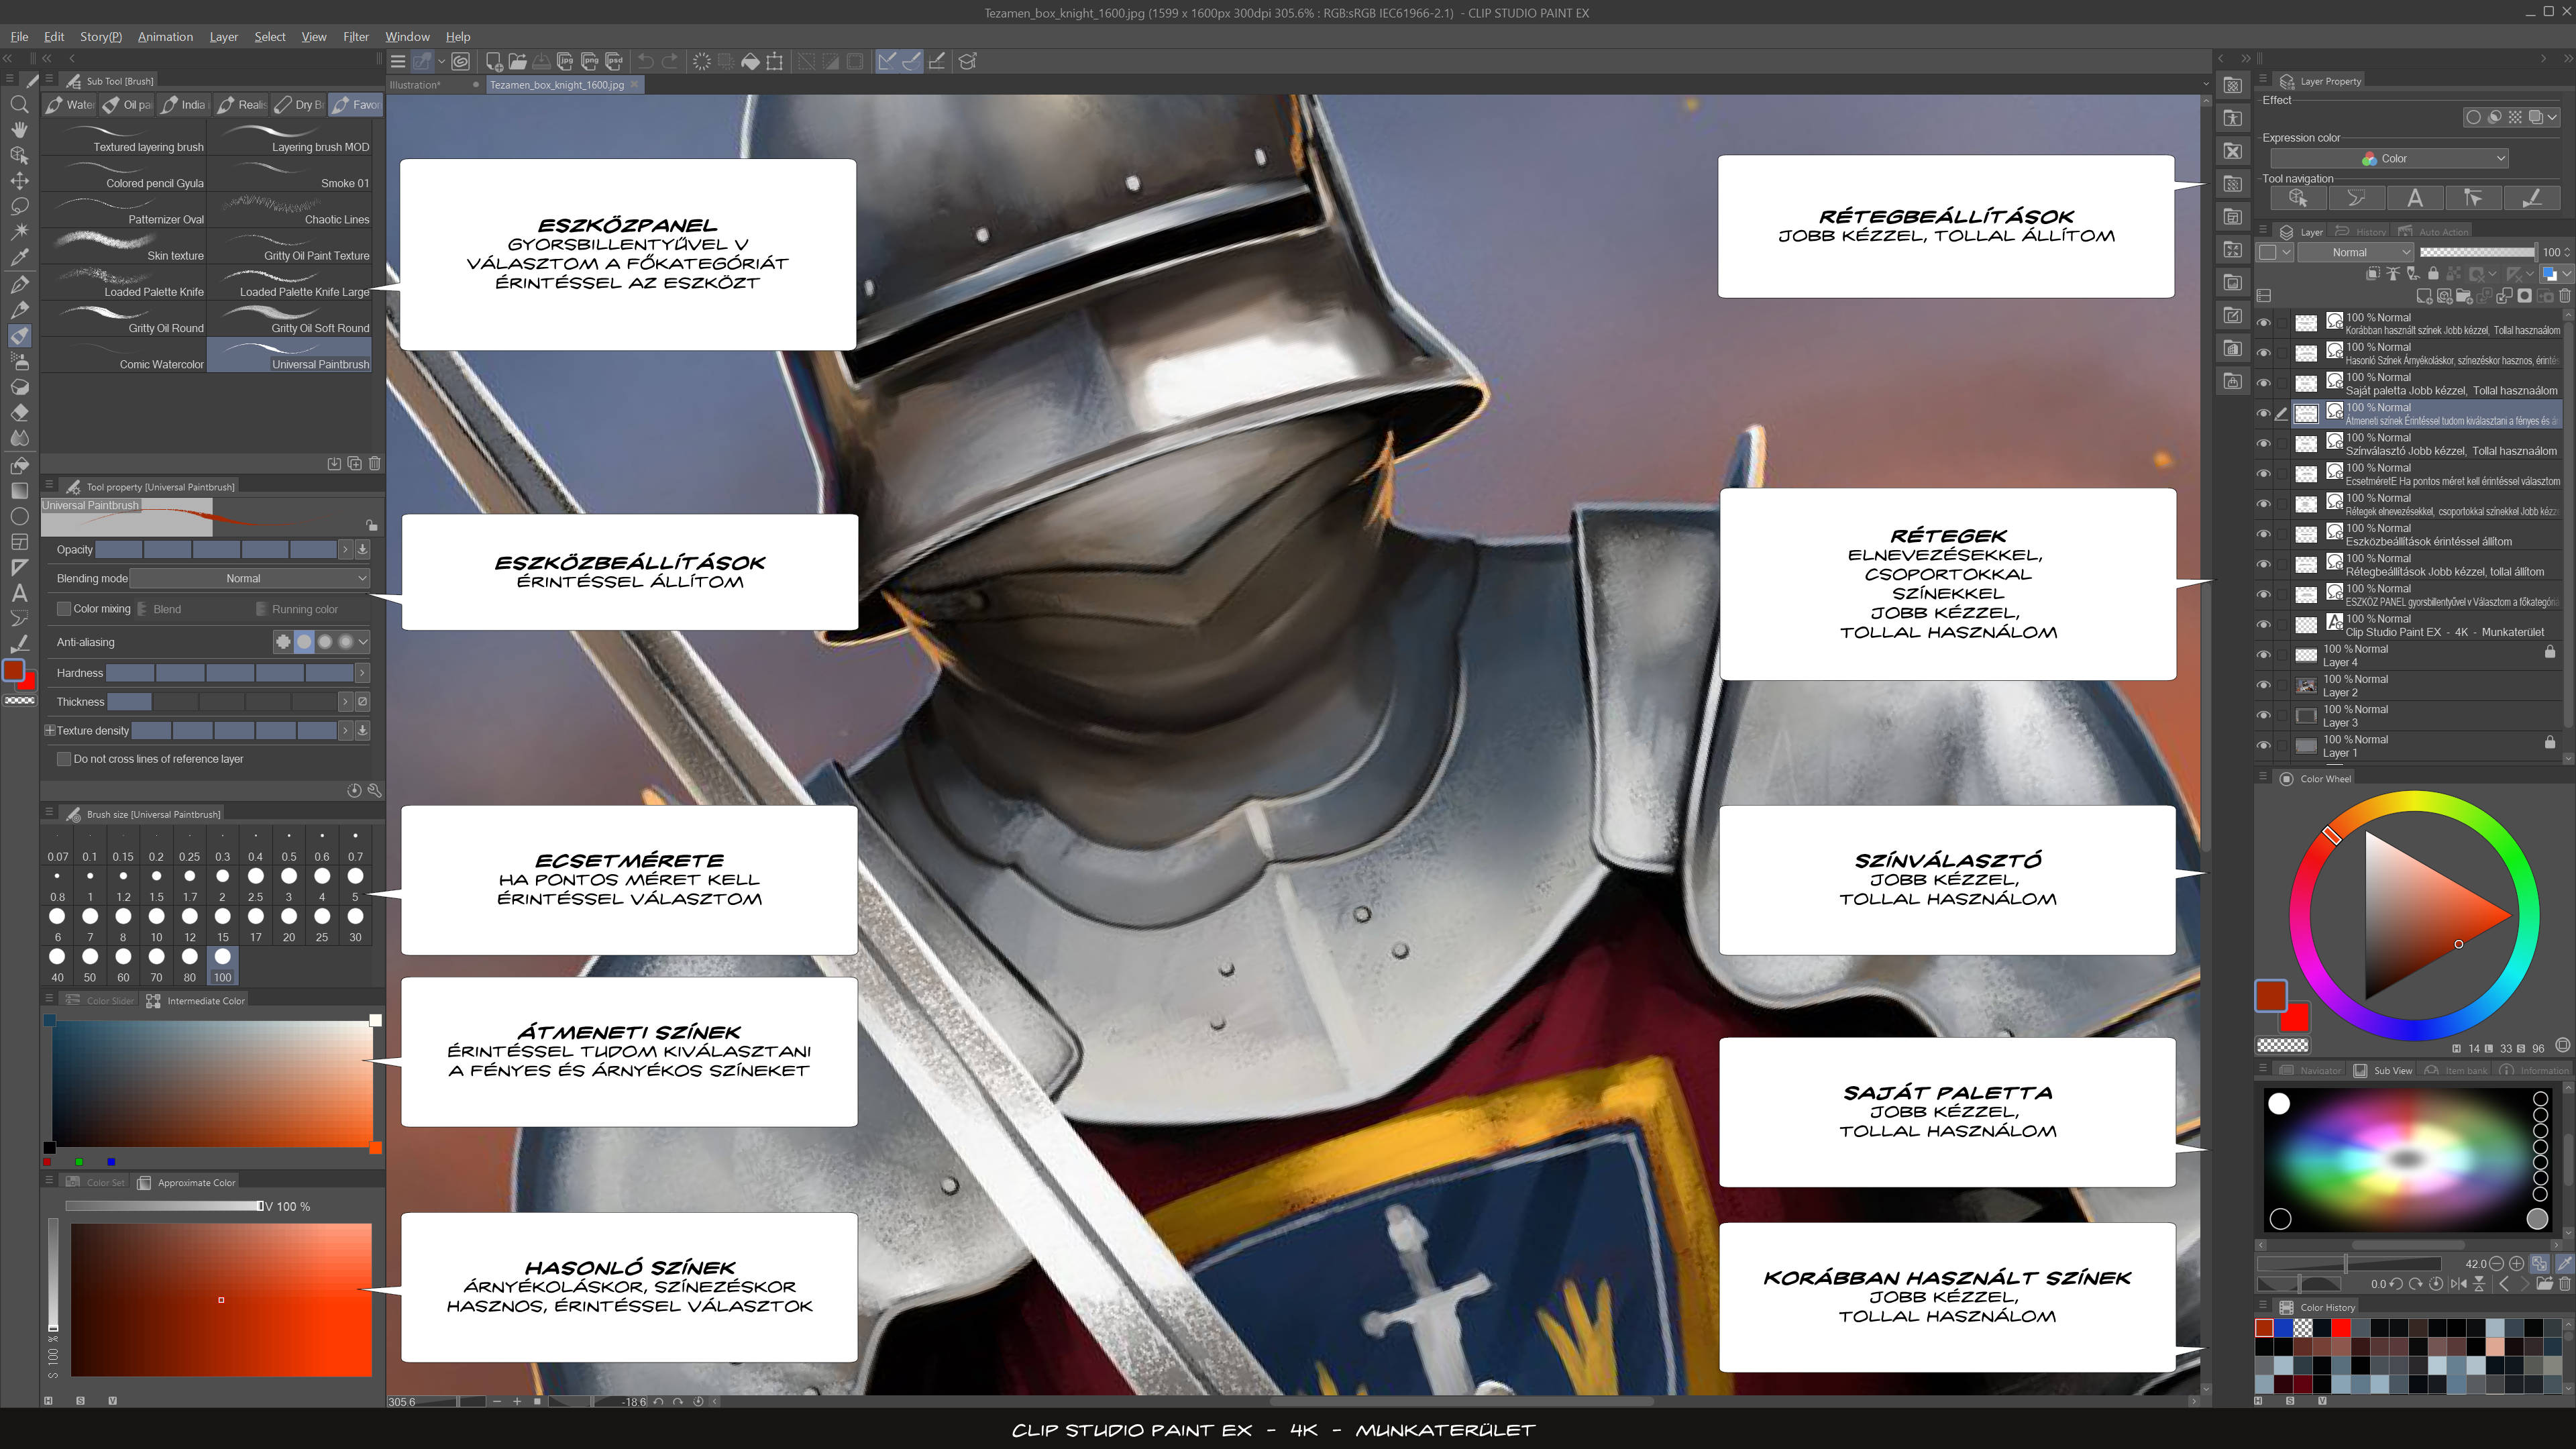The image size is (2576, 1449).
Task: Enable Color mixing checkbox
Action: pyautogui.click(x=64, y=608)
